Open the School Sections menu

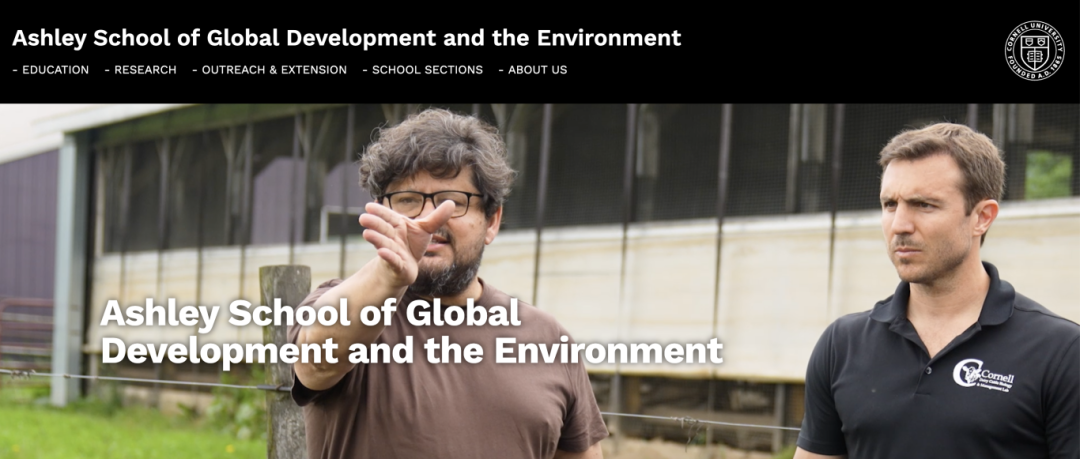pos(427,70)
